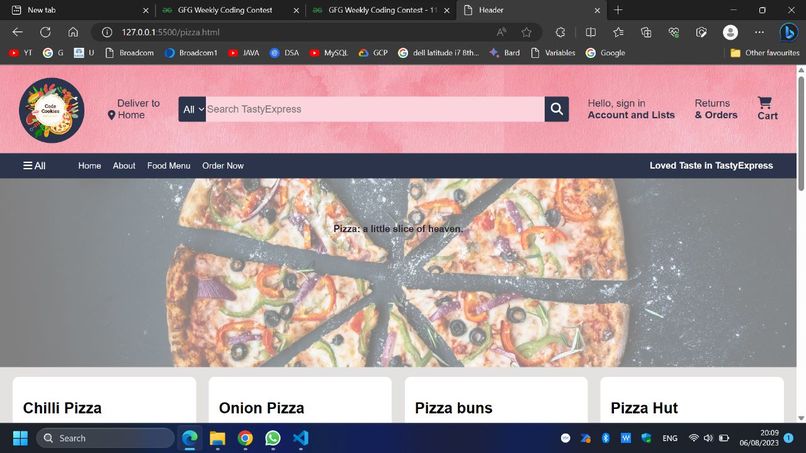Click Hello, sign in Account and Lists
Viewport: 806px width, 453px height.
[631, 109]
